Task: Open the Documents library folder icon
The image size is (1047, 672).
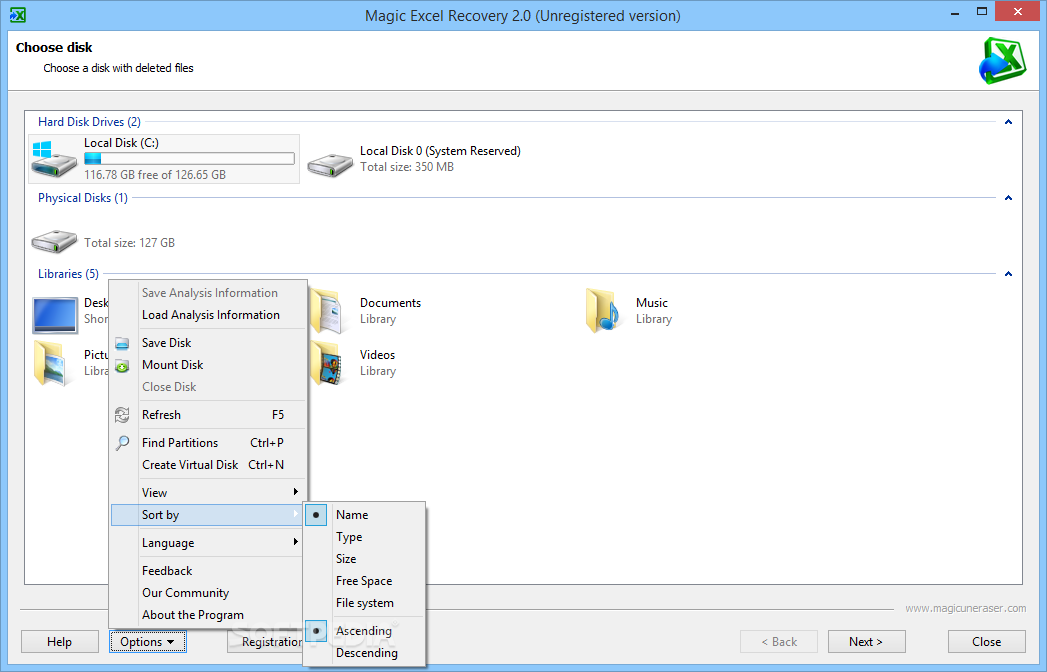Action: (327, 311)
